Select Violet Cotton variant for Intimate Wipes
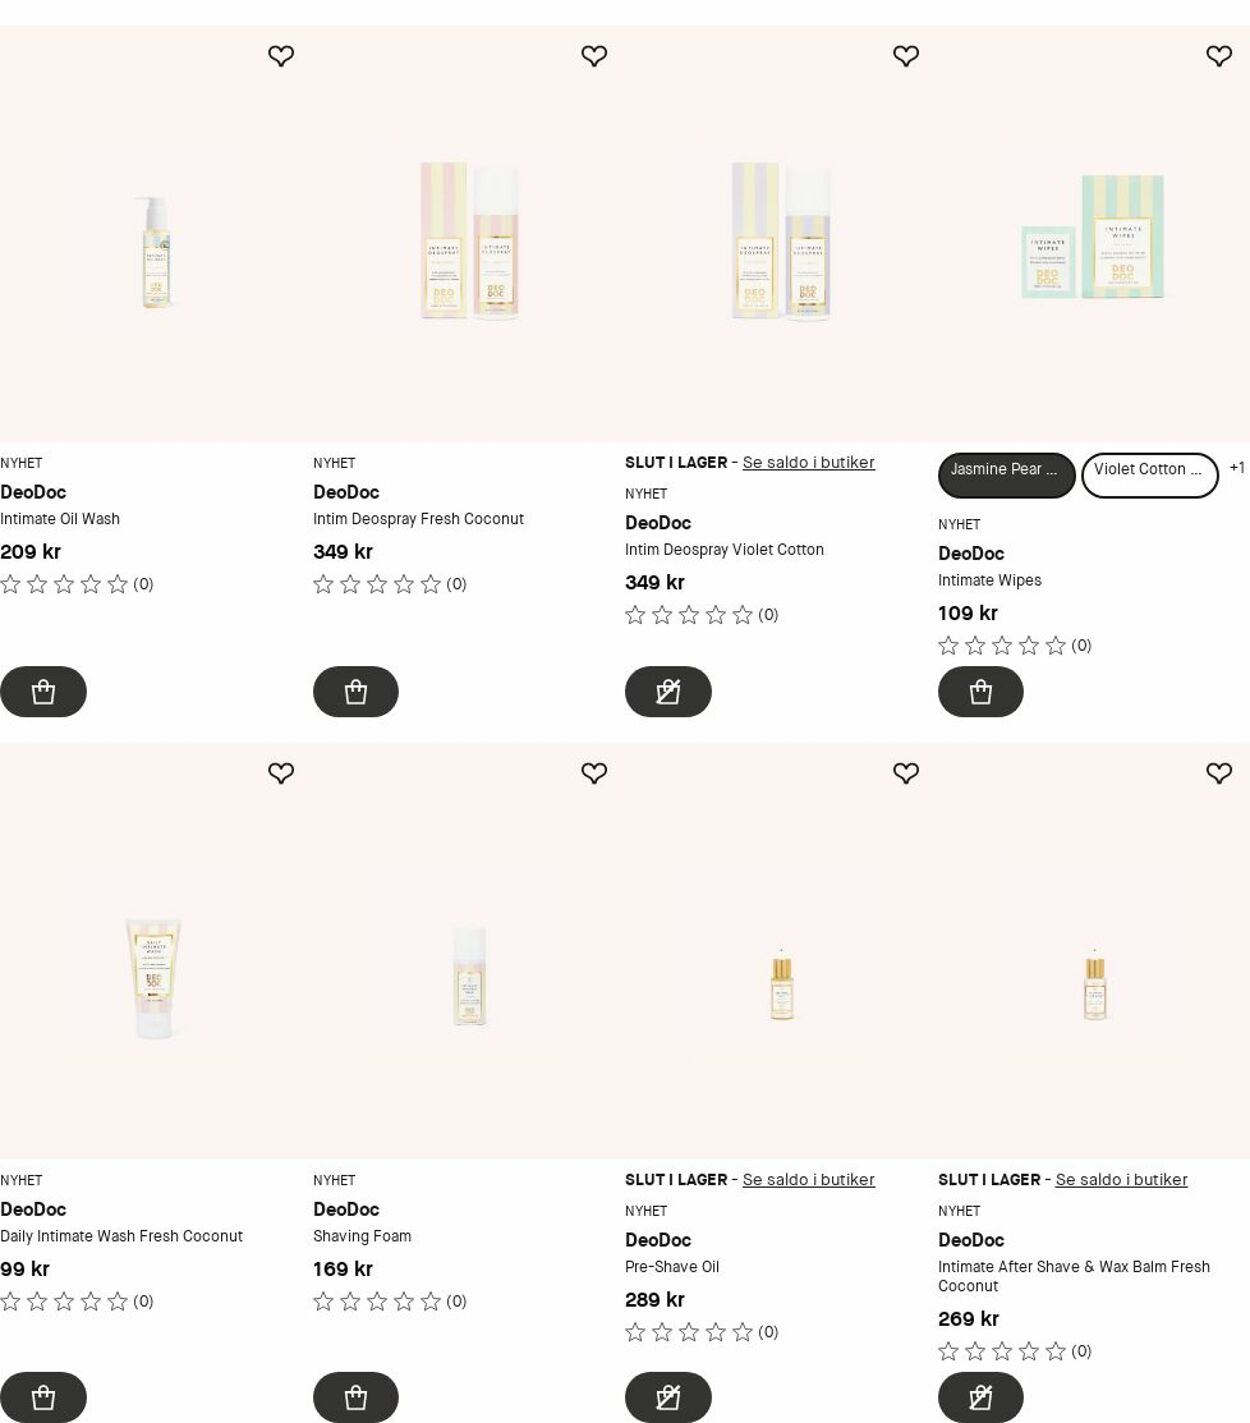The image size is (1250, 1423). point(1150,475)
